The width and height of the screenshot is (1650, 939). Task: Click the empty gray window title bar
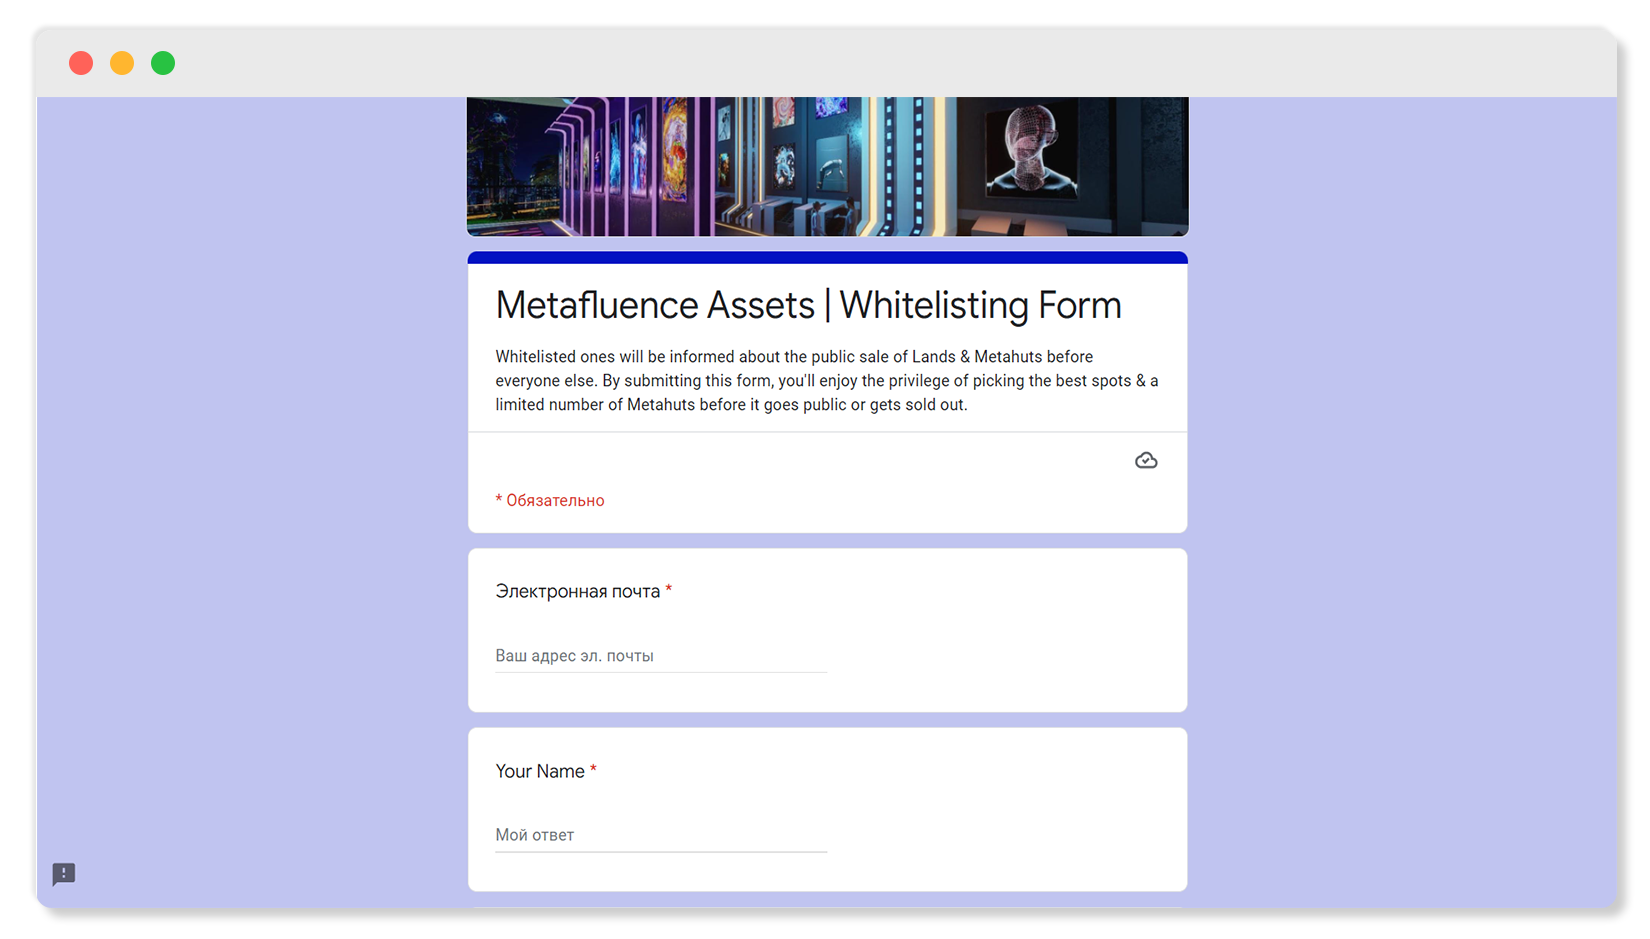click(826, 63)
